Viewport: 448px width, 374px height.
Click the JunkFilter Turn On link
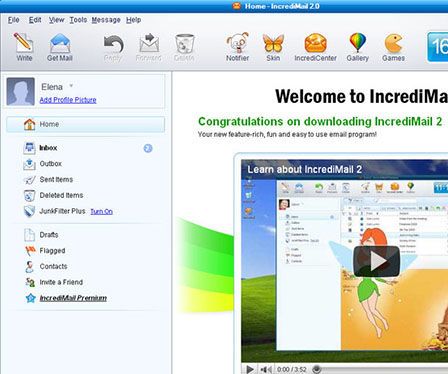[101, 211]
